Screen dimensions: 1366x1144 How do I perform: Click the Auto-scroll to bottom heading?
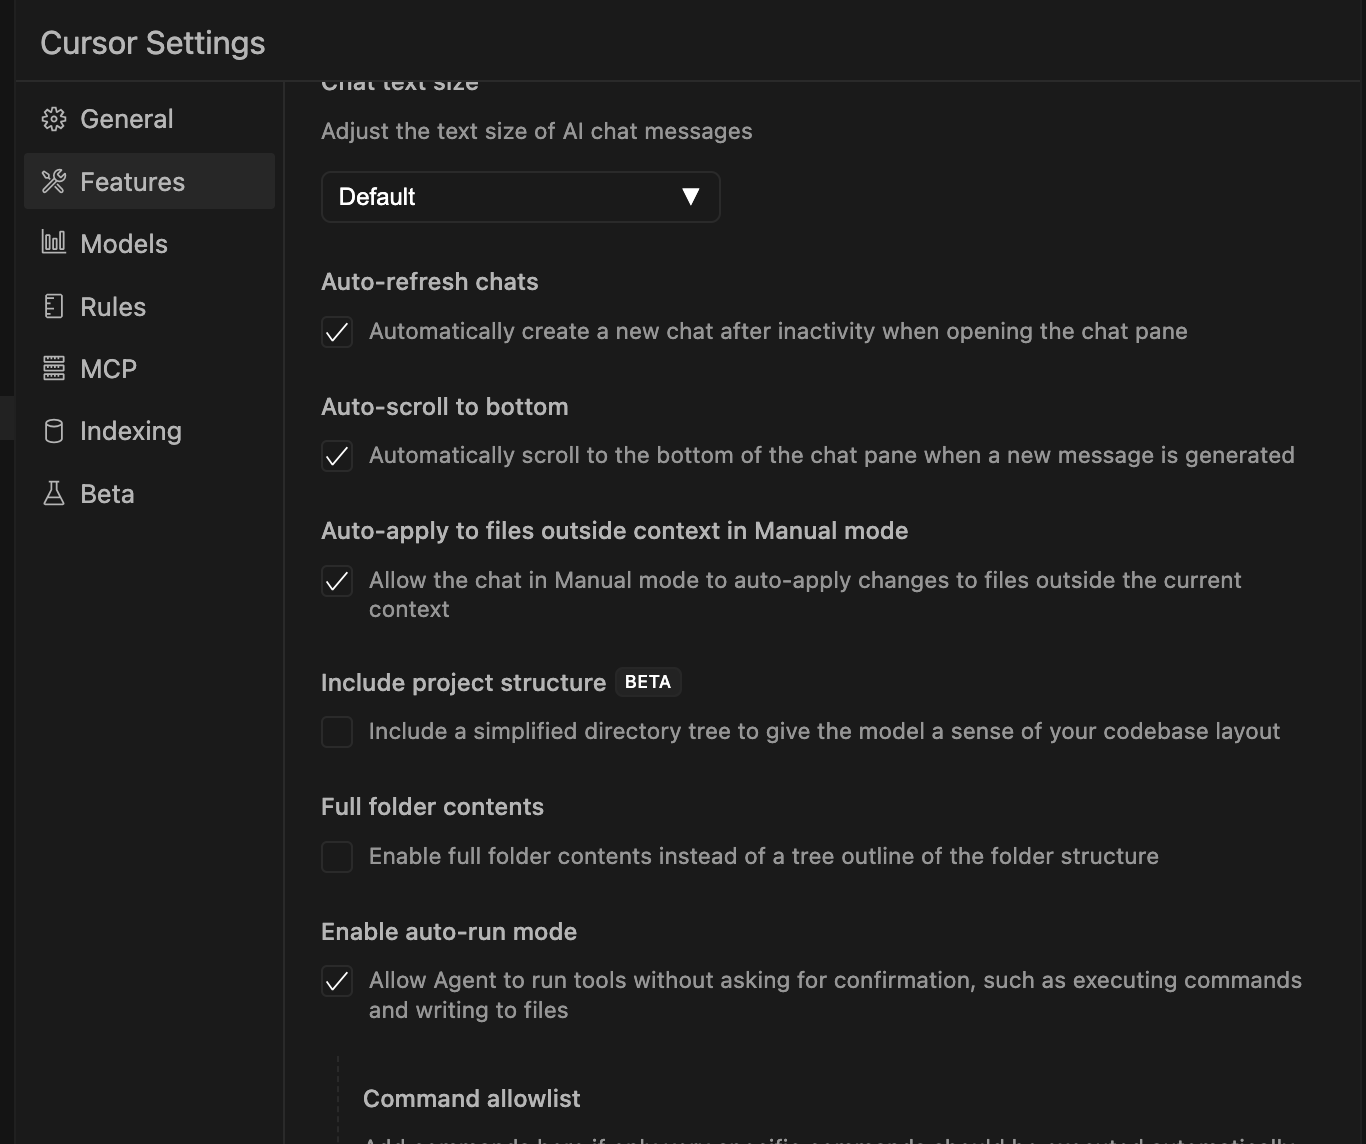(x=444, y=407)
